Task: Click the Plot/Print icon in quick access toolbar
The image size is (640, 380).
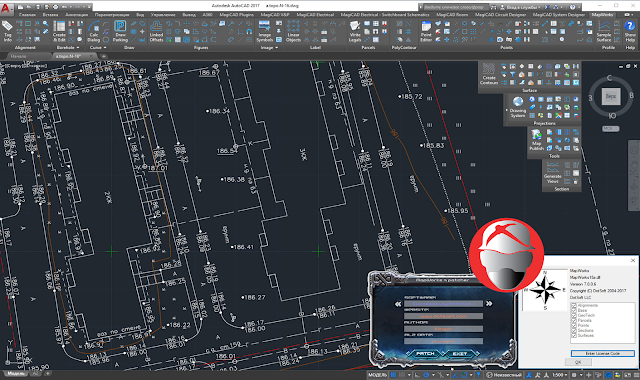Action: click(x=56, y=7)
